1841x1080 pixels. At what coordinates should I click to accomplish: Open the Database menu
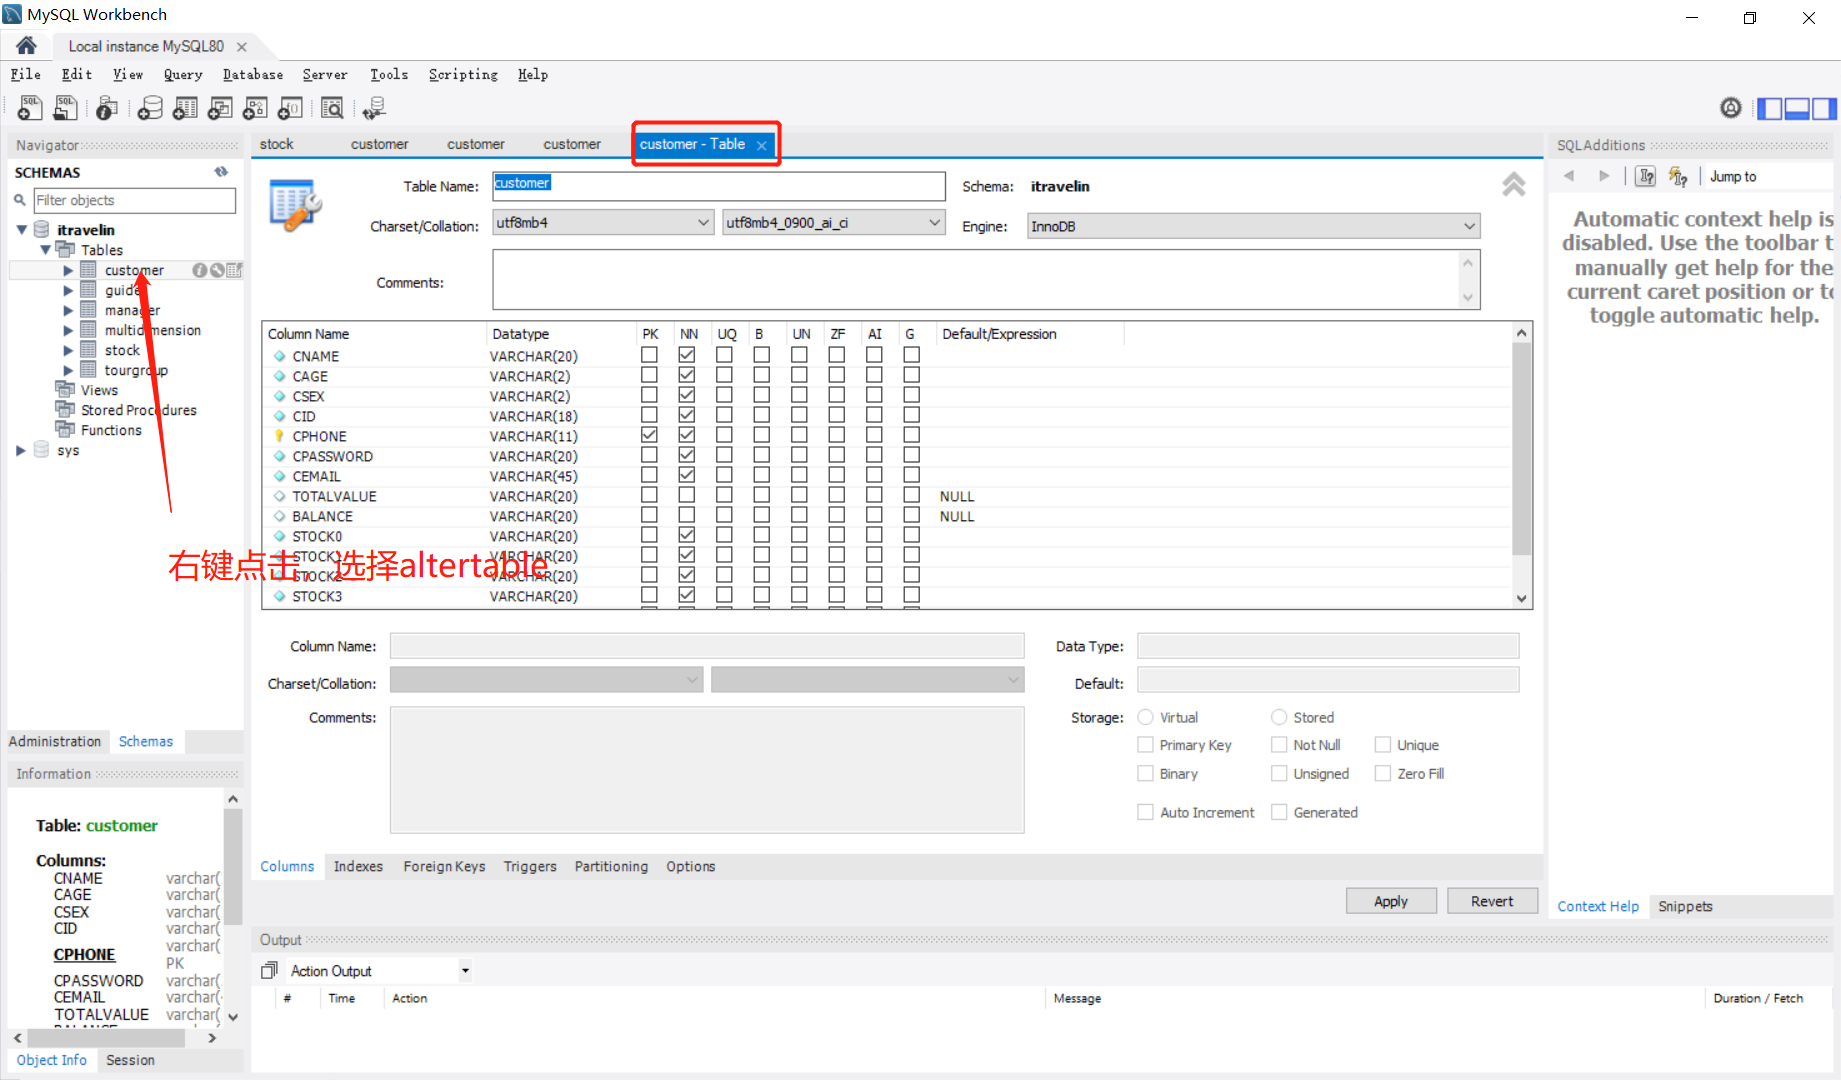(x=253, y=74)
